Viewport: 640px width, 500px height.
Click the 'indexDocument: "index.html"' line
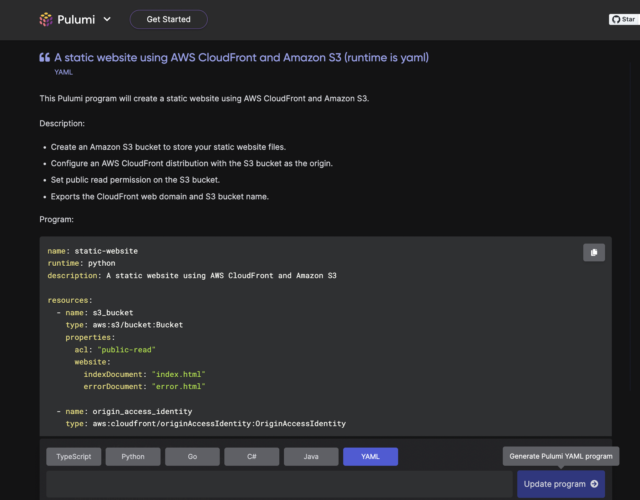tap(144, 374)
